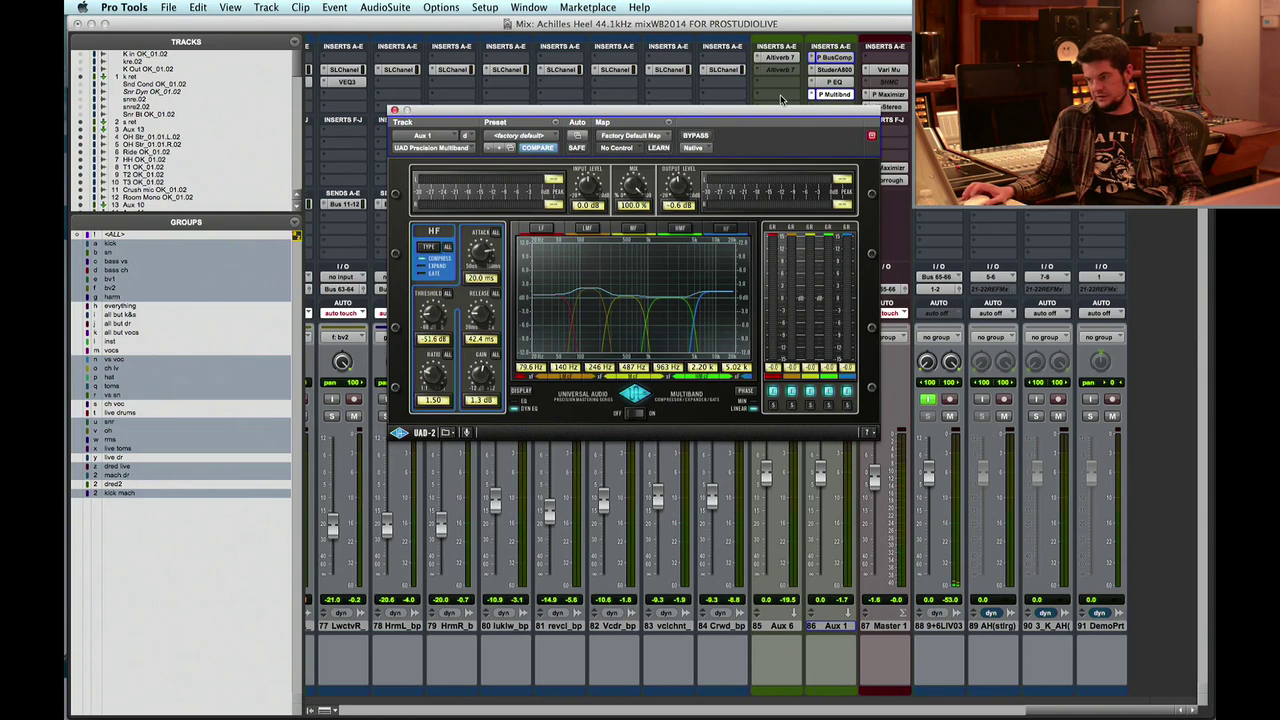
Task: Click the 79.6 Hz frequency field
Action: 531,368
